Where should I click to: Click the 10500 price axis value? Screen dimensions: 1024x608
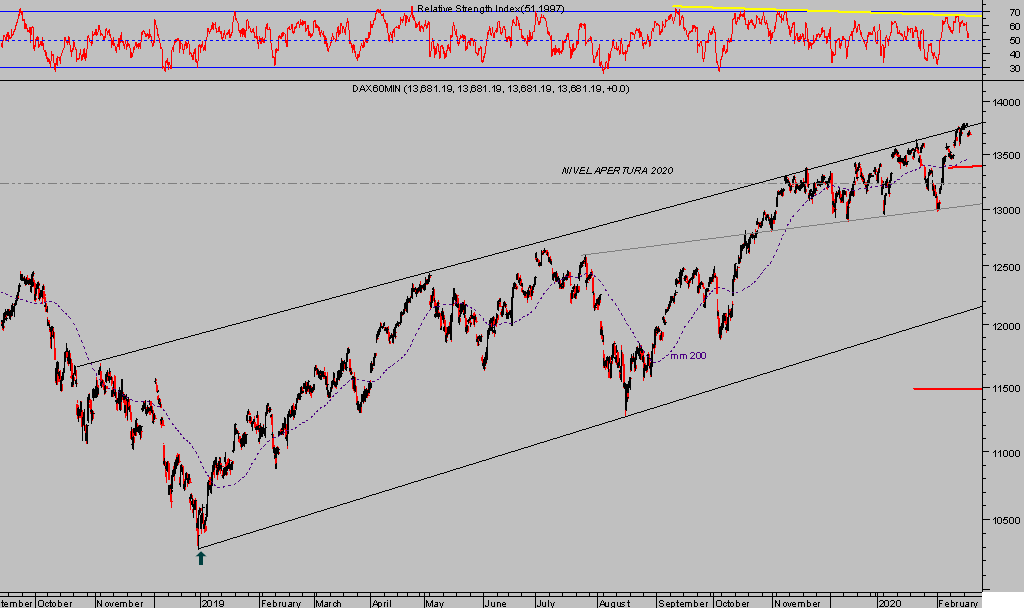click(x=1006, y=520)
